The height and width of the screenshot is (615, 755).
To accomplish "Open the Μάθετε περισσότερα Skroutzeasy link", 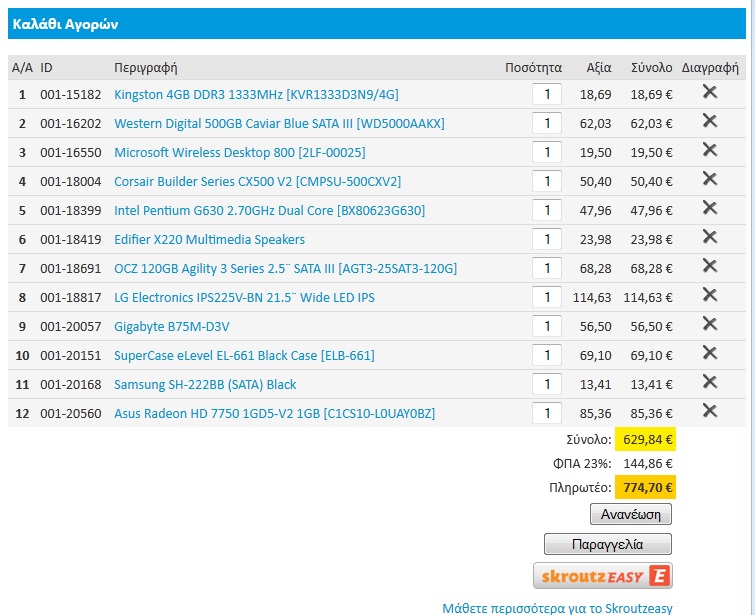I will (557, 608).
